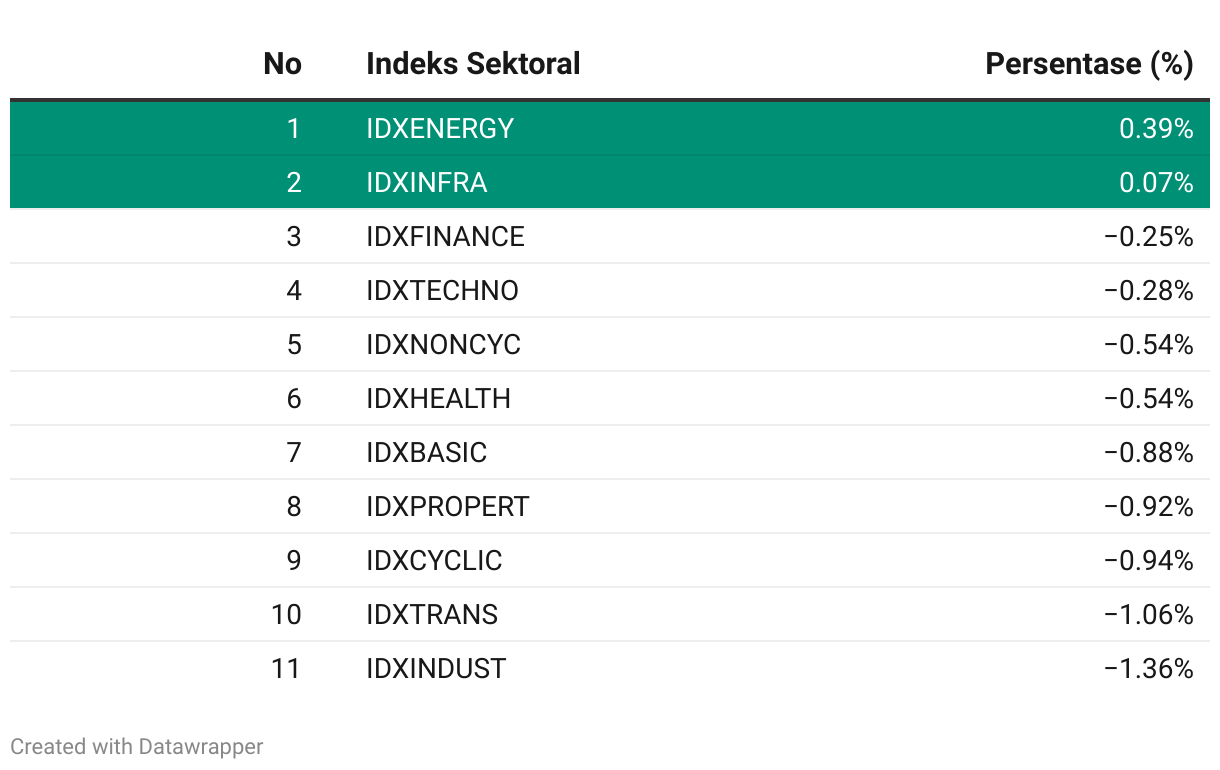
Task: Click the 0.39% percentage value
Action: coord(1156,129)
